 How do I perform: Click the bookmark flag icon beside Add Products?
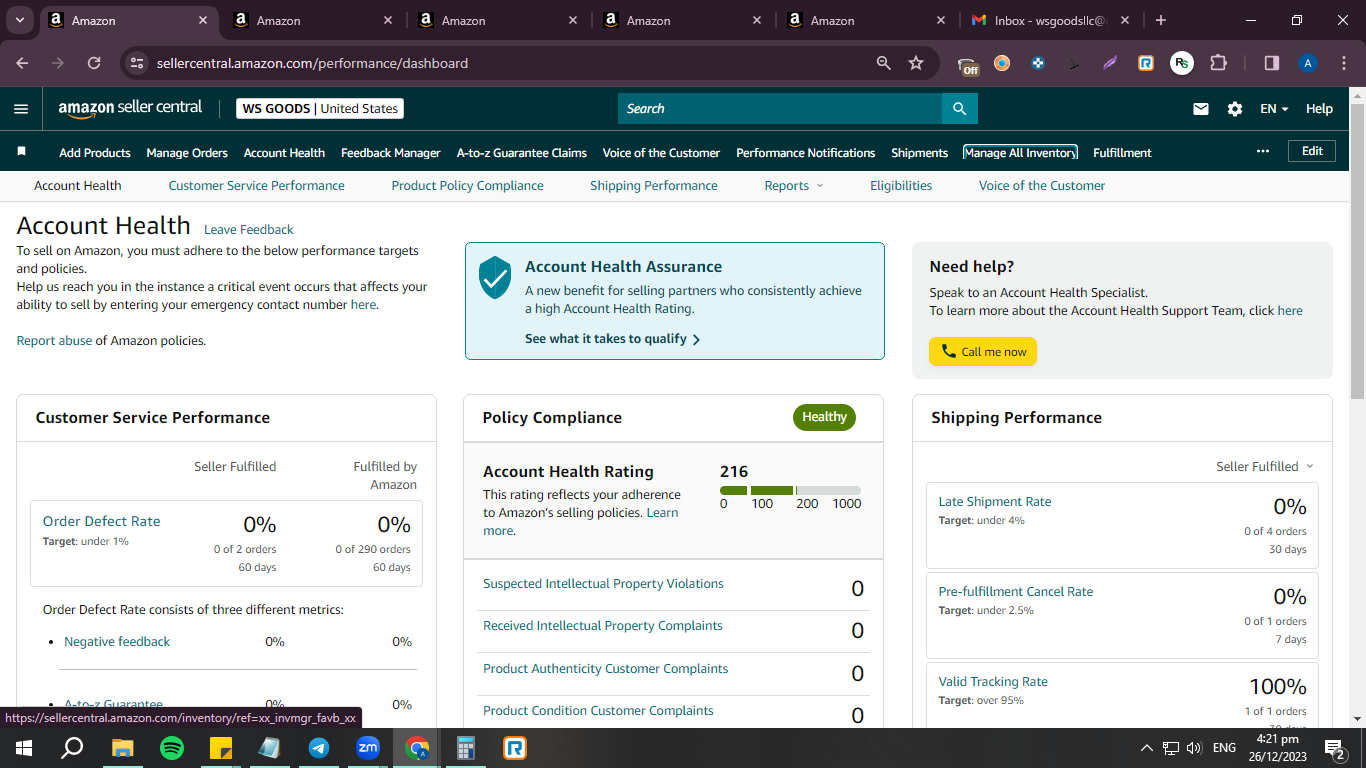pos(22,152)
